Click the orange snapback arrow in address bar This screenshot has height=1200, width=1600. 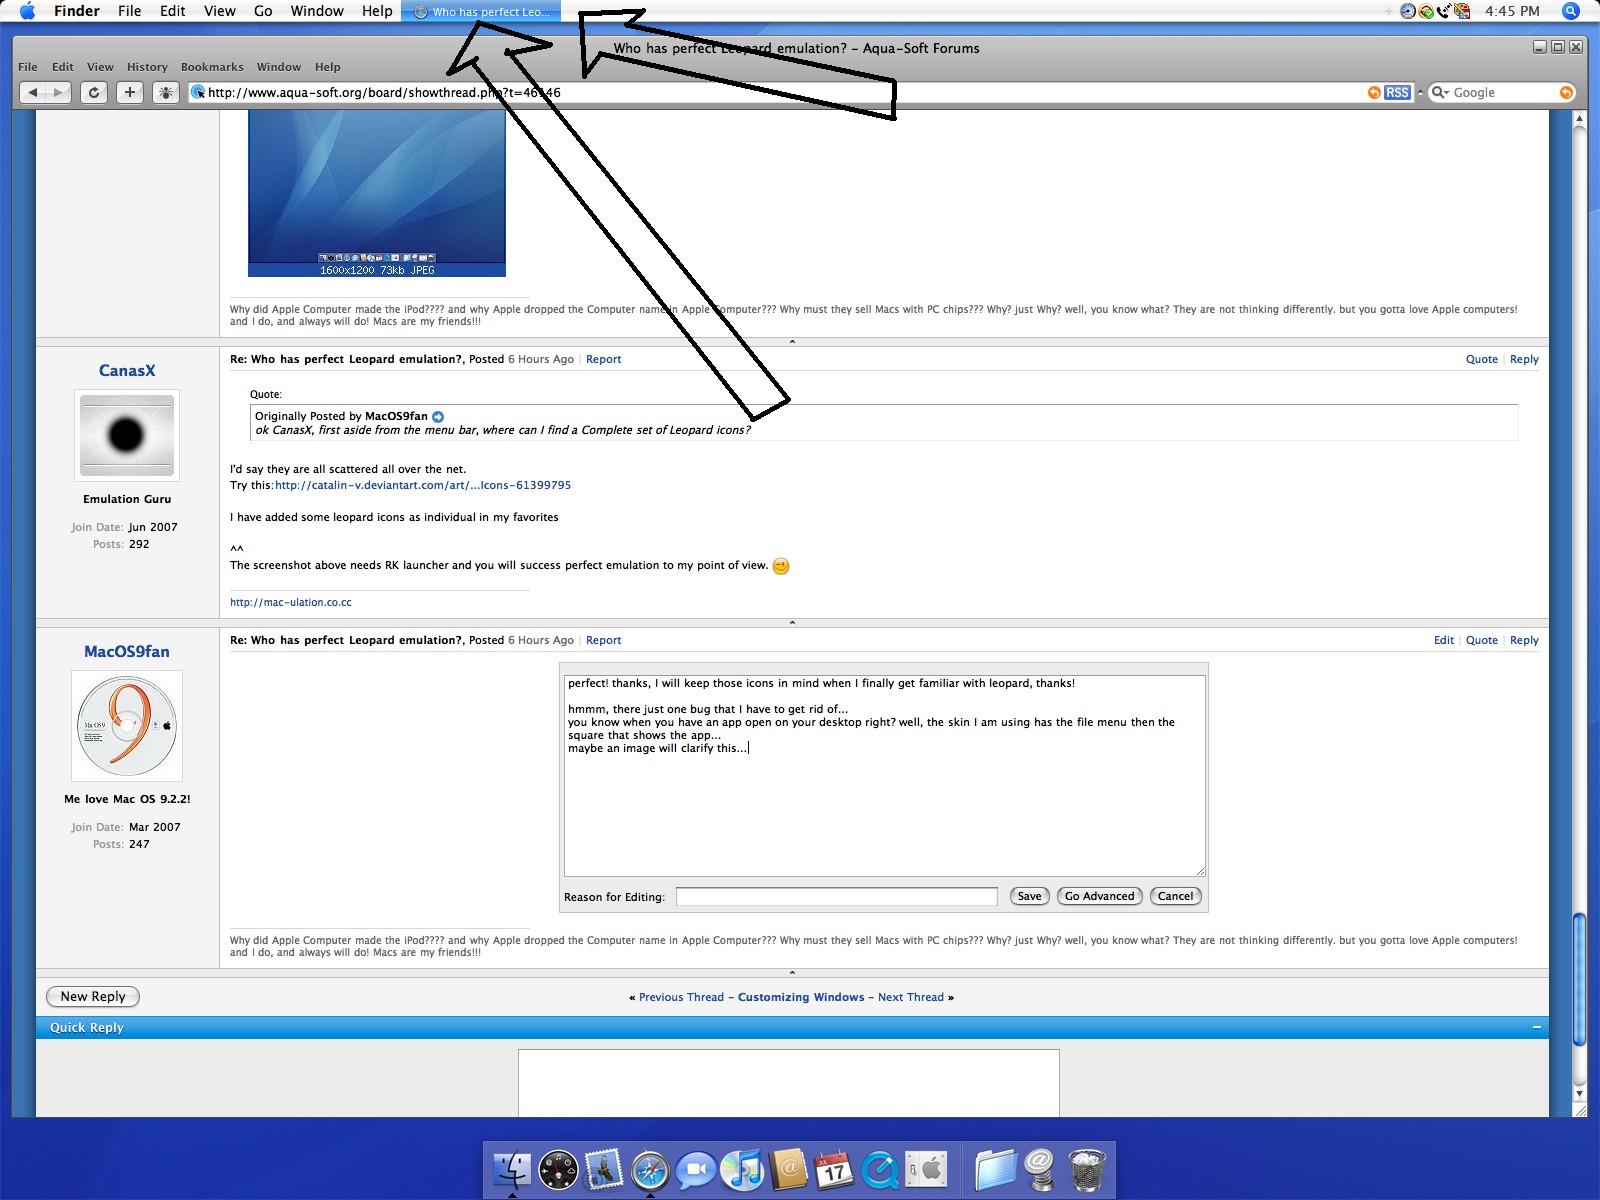click(x=1374, y=92)
